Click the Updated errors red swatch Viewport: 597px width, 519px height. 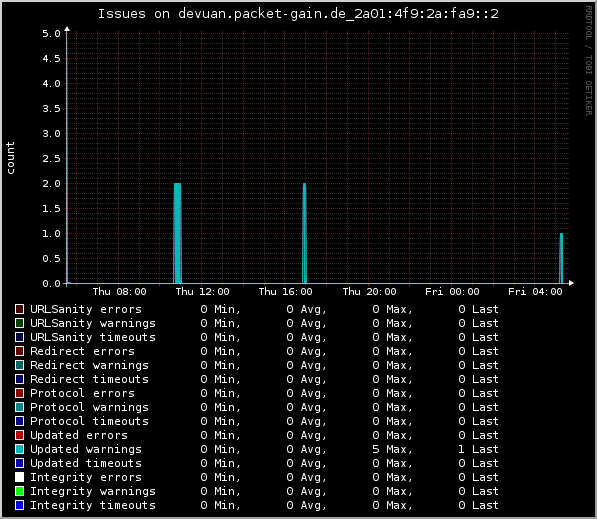point(19,435)
